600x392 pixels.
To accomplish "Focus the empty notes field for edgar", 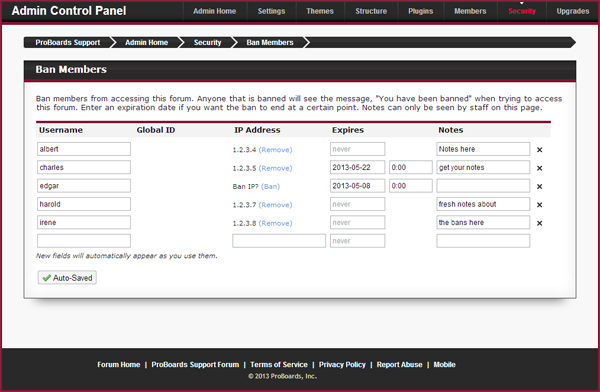I will pyautogui.click(x=483, y=186).
